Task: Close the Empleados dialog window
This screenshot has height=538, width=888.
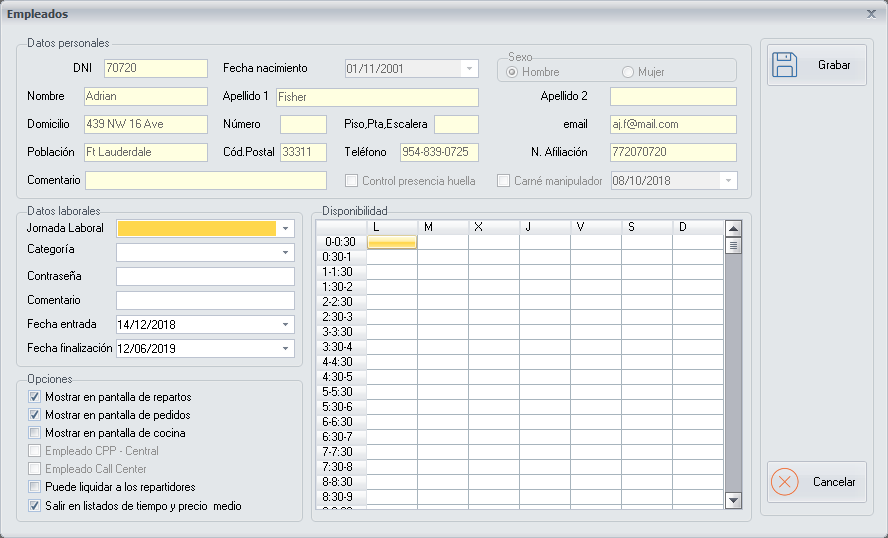Action: (x=870, y=13)
